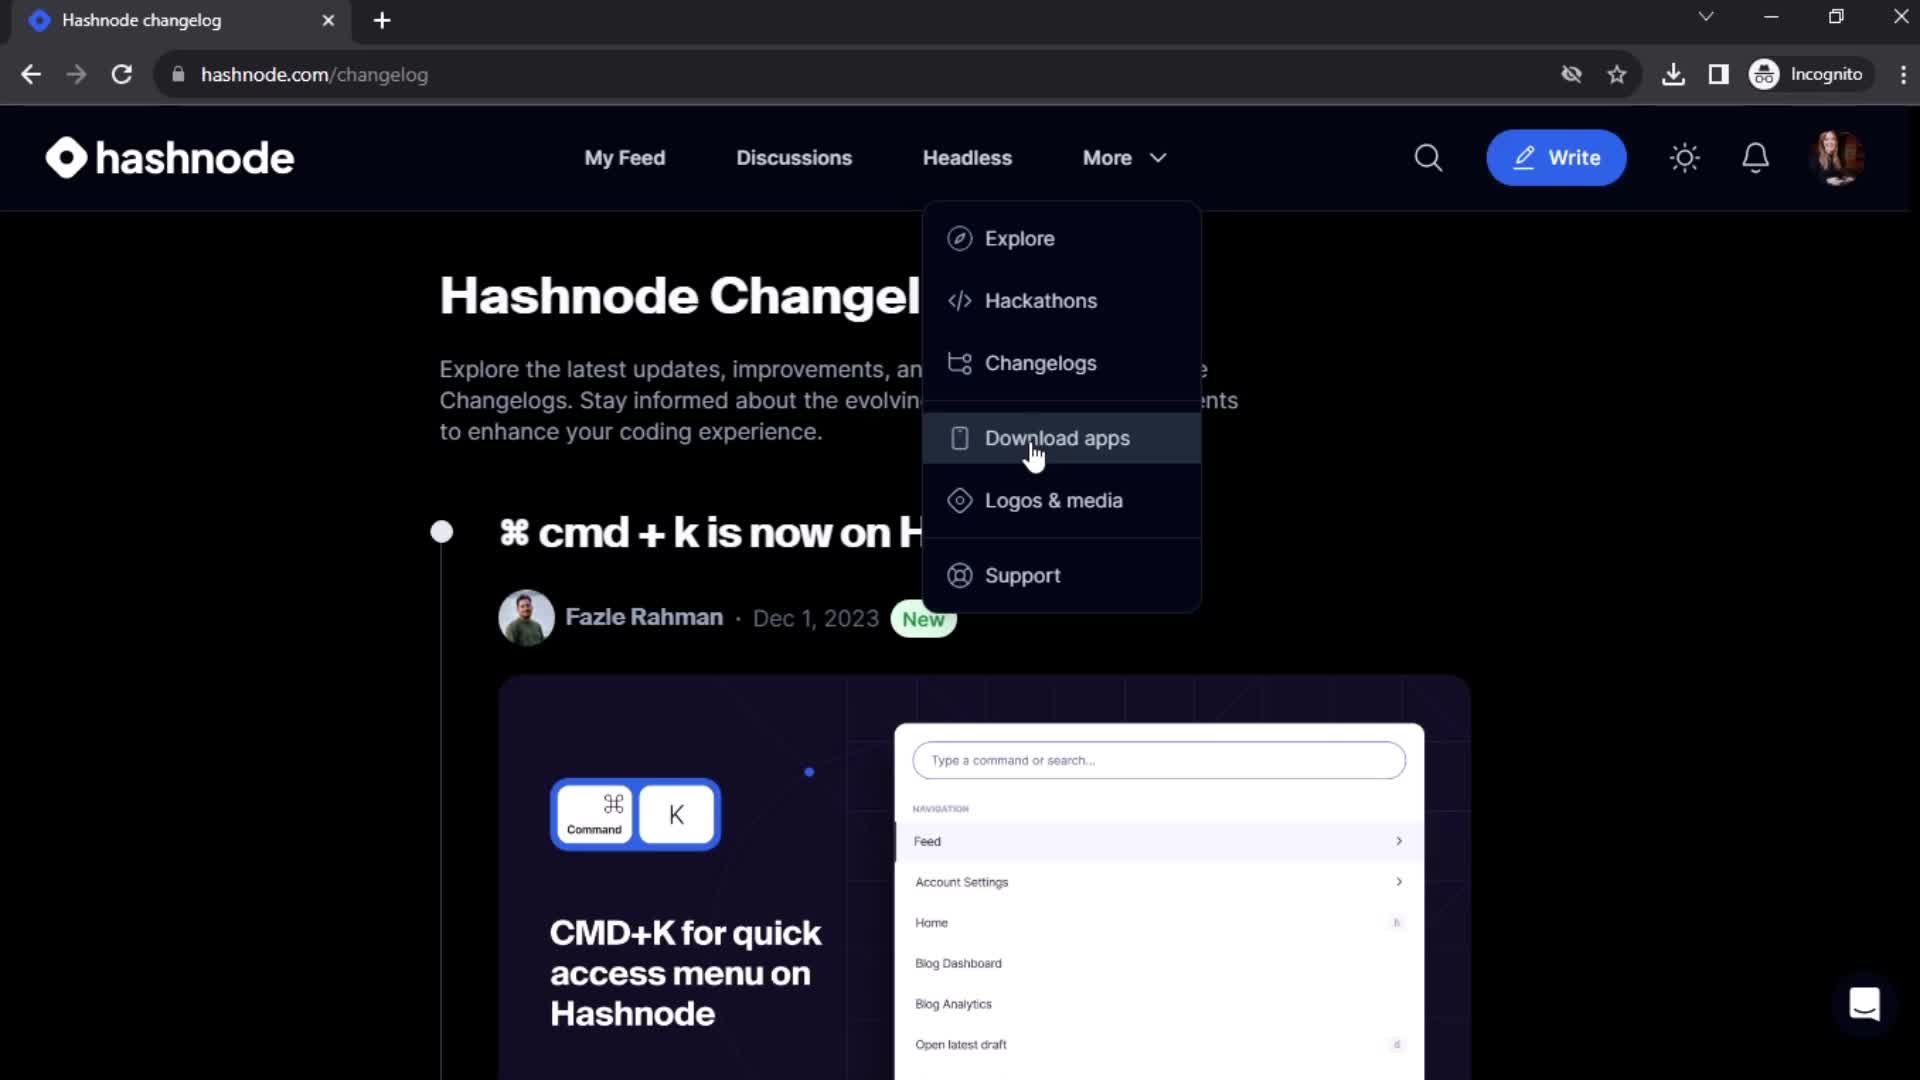Expand Feed navigation item
Image resolution: width=1920 pixels, height=1080 pixels.
(1396, 841)
